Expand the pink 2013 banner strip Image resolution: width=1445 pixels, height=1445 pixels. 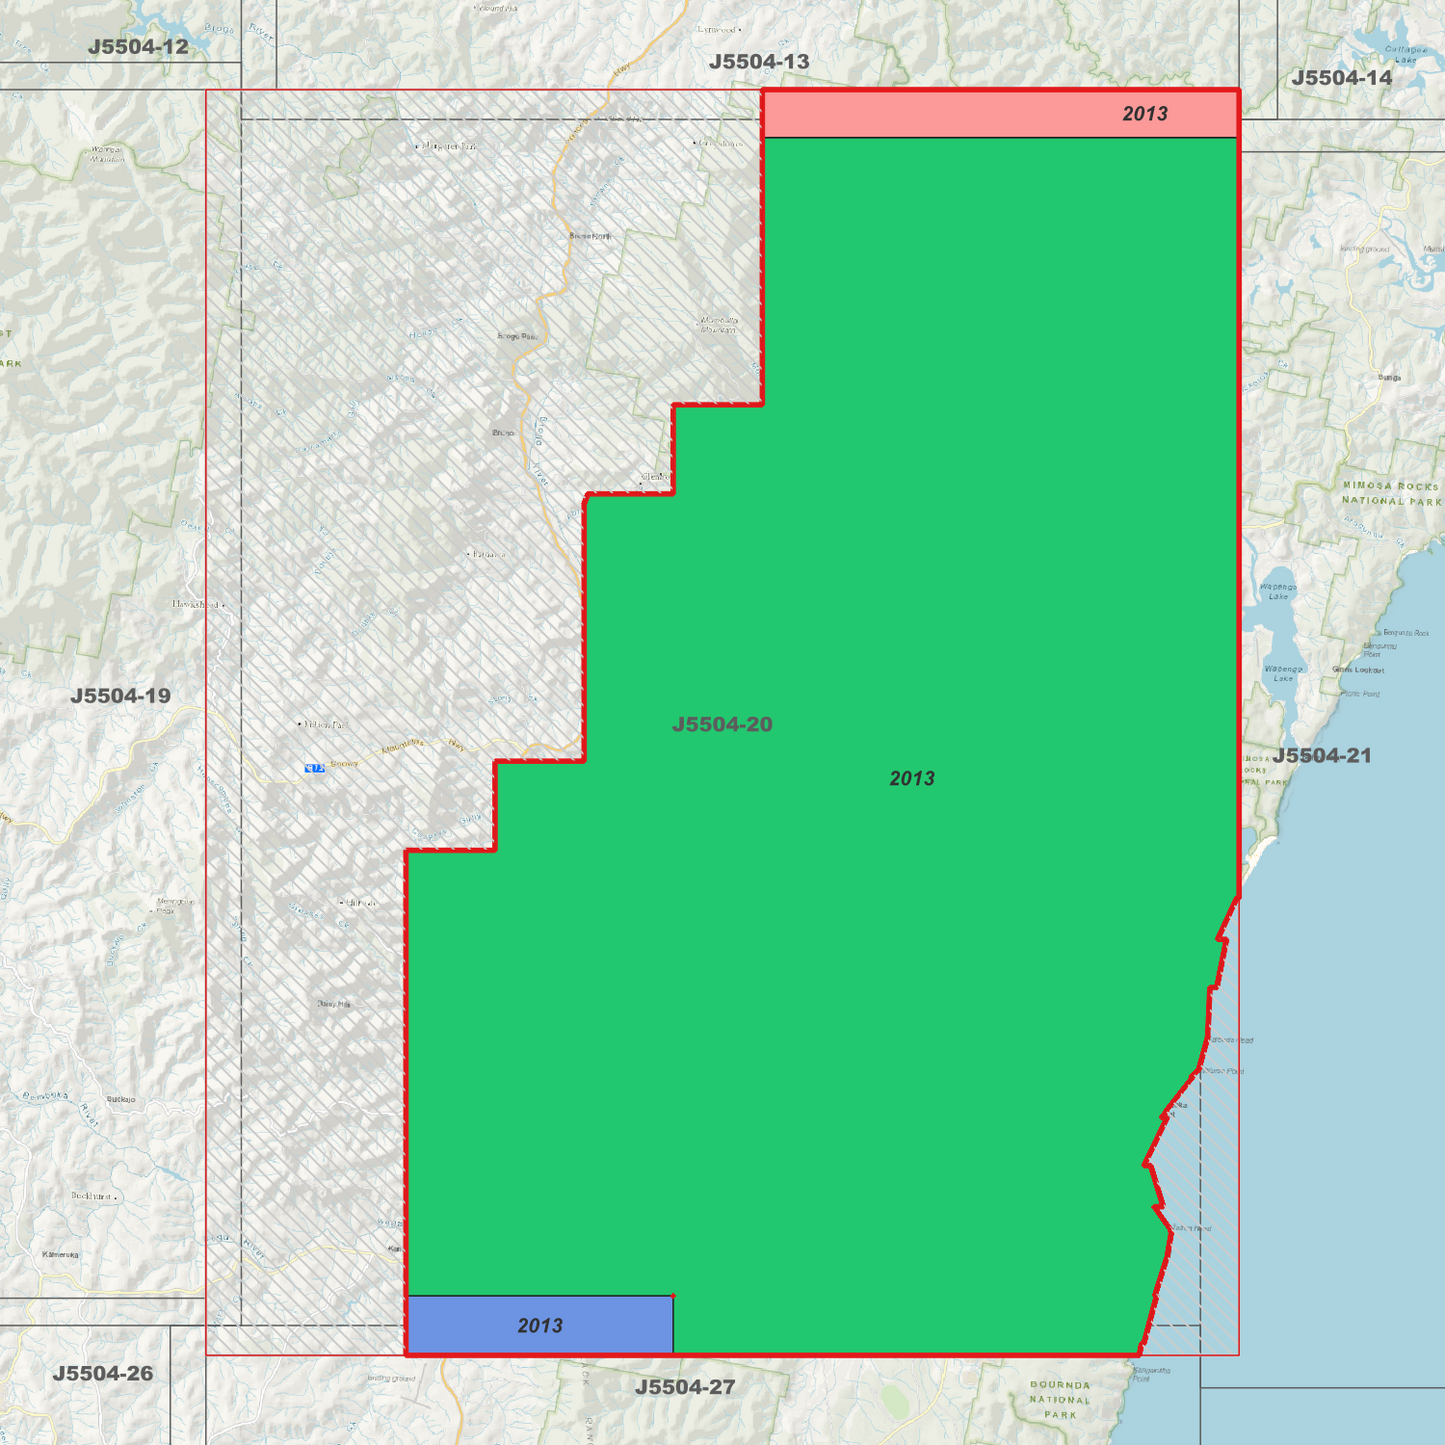1000,112
